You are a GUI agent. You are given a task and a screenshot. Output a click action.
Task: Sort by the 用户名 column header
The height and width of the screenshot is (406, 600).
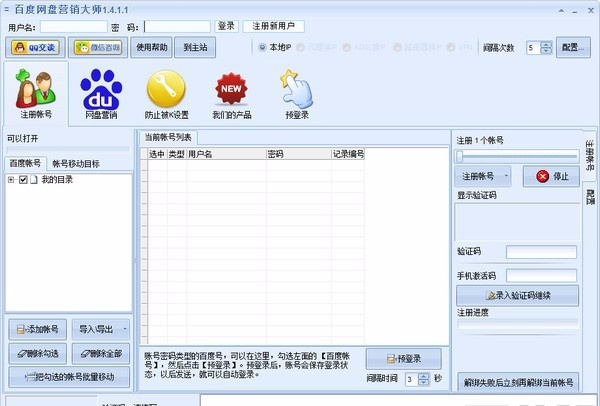(x=226, y=154)
